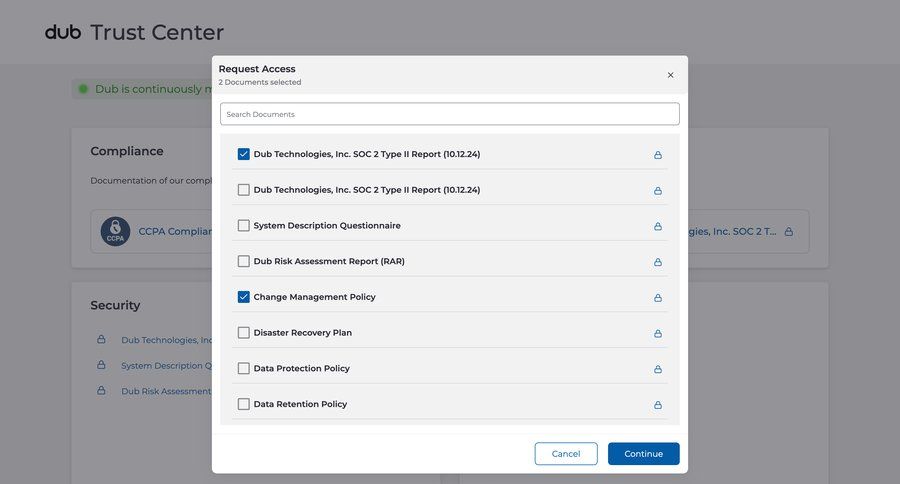The image size is (900, 484).
Task: Check the System Description Questionnaire checkbox
Action: (x=244, y=226)
